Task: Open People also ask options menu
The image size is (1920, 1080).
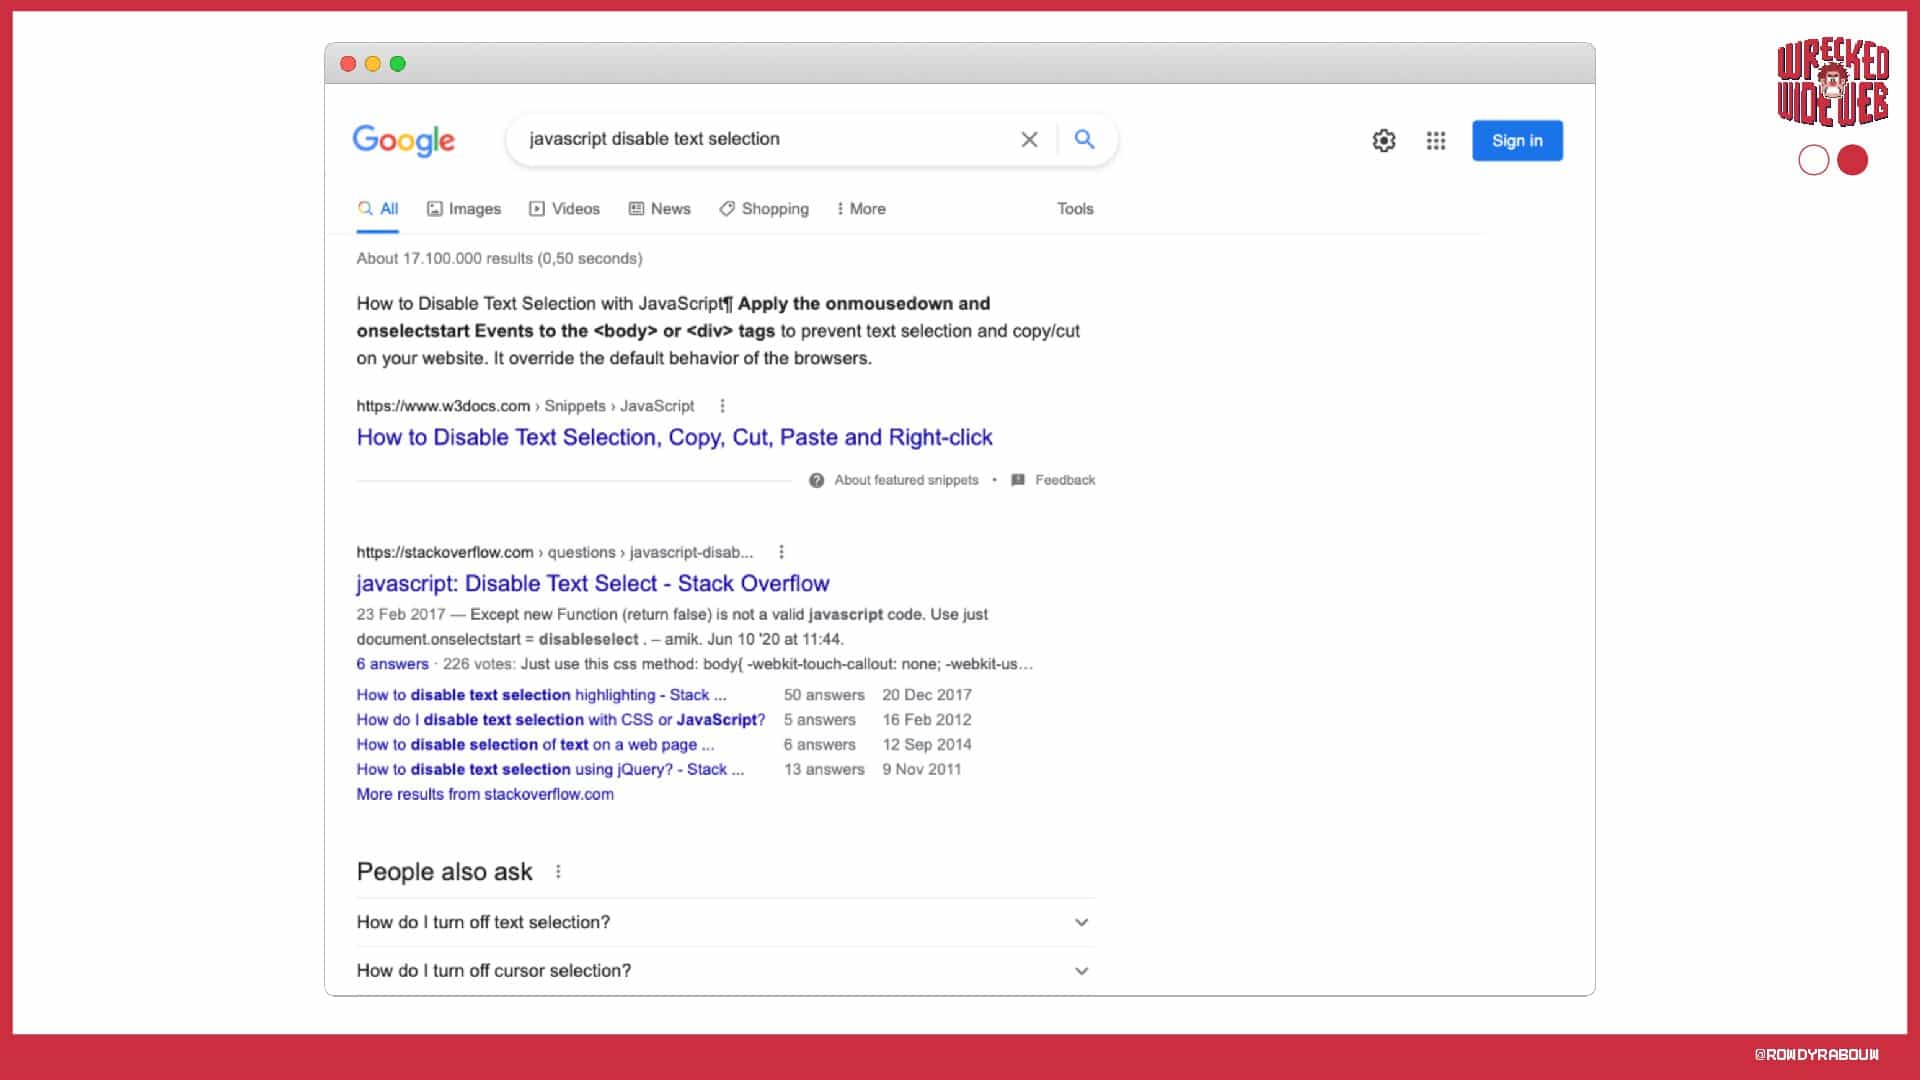Action: point(558,872)
